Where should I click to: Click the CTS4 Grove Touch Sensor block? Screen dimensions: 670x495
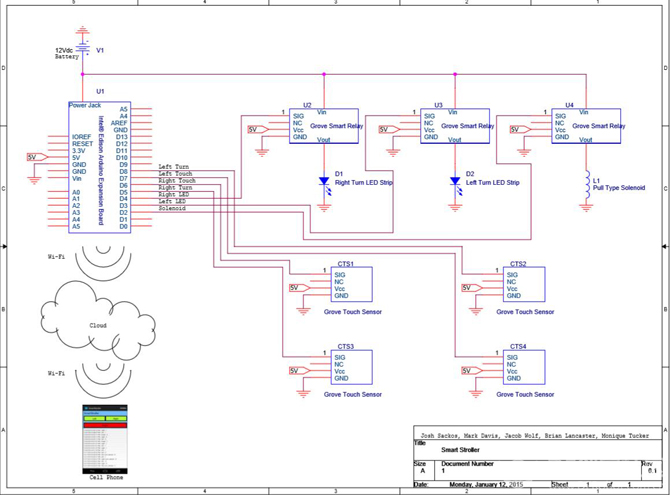click(x=524, y=367)
